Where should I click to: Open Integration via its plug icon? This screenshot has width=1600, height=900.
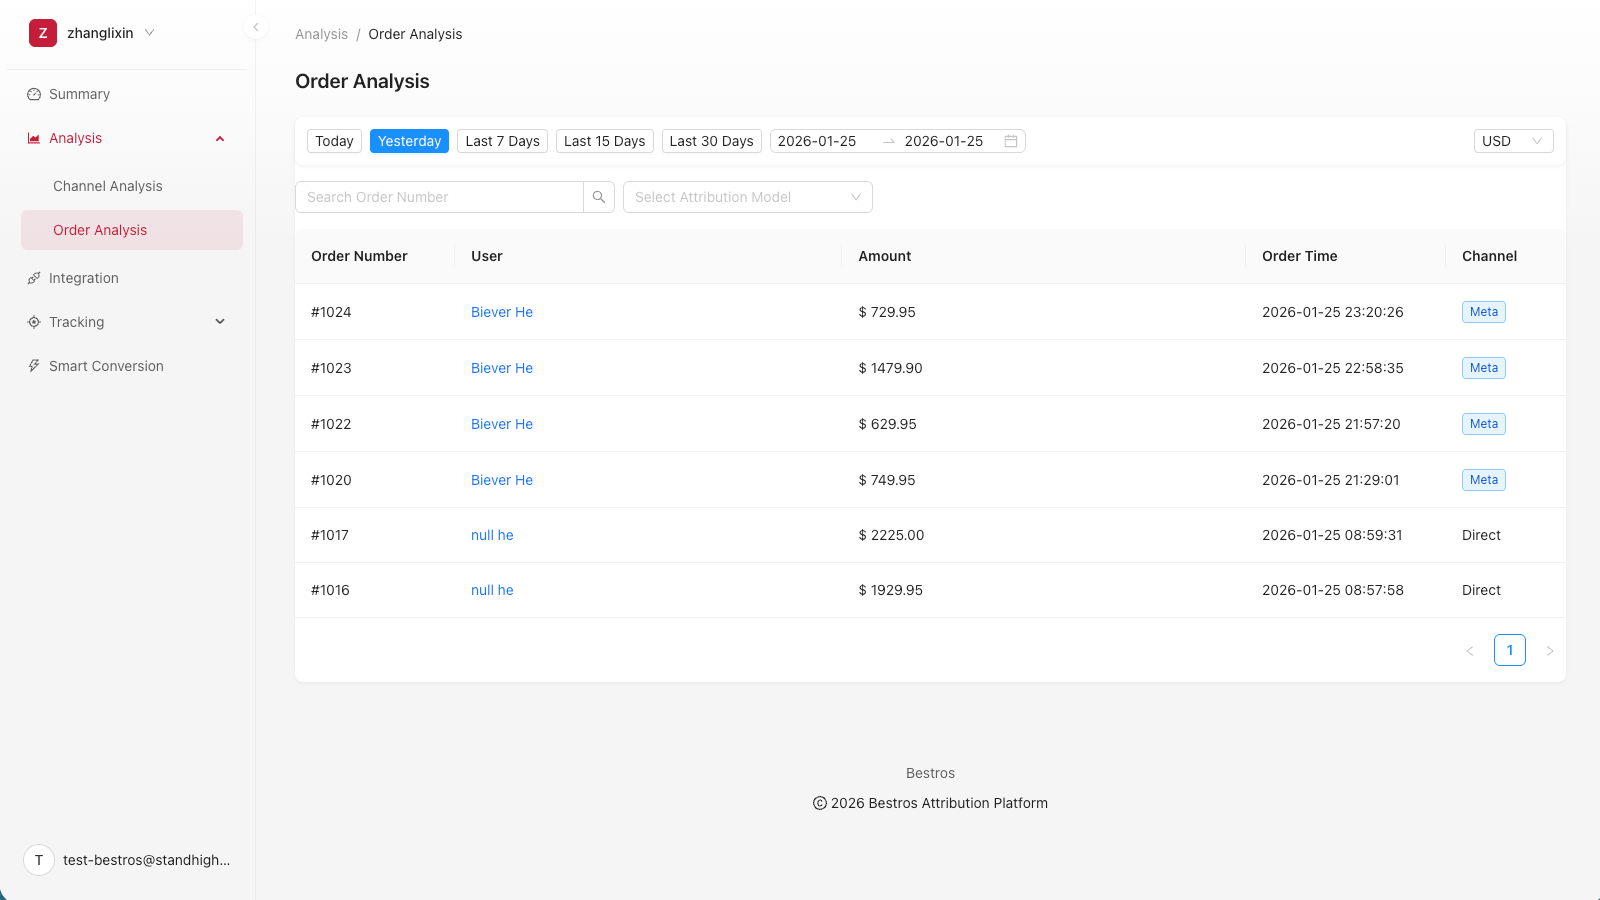(33, 278)
